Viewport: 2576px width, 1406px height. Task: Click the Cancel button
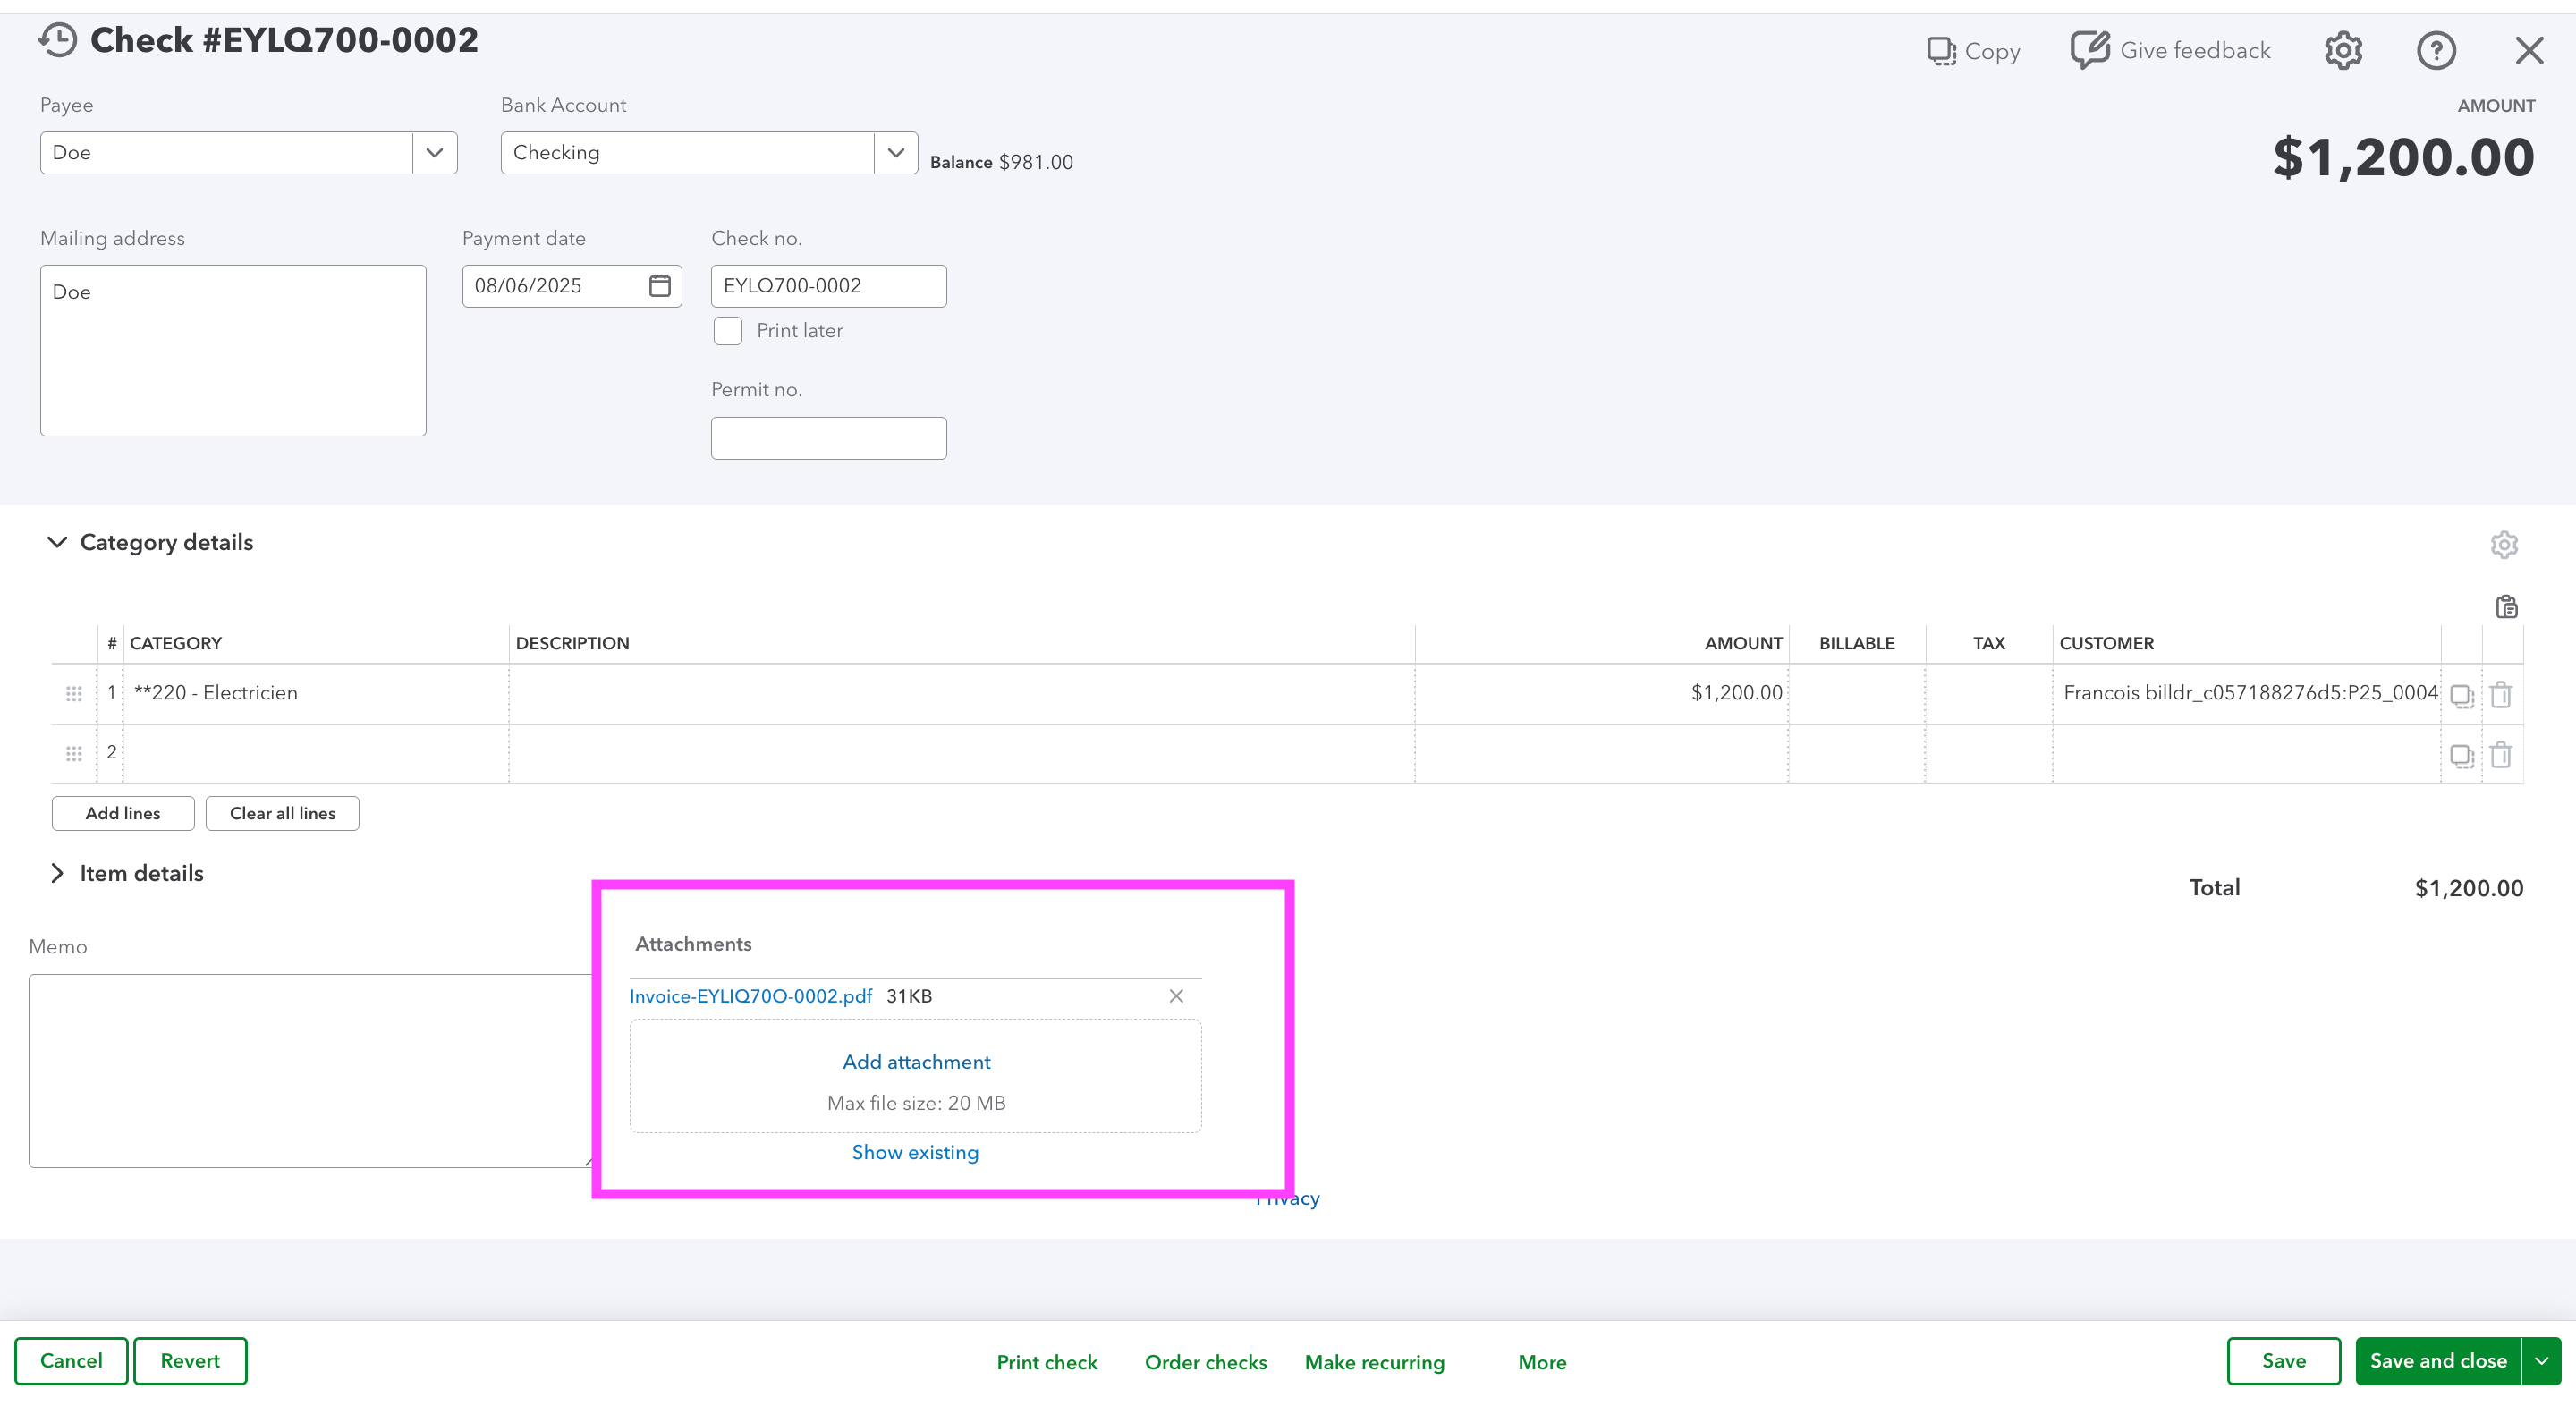(71, 1361)
